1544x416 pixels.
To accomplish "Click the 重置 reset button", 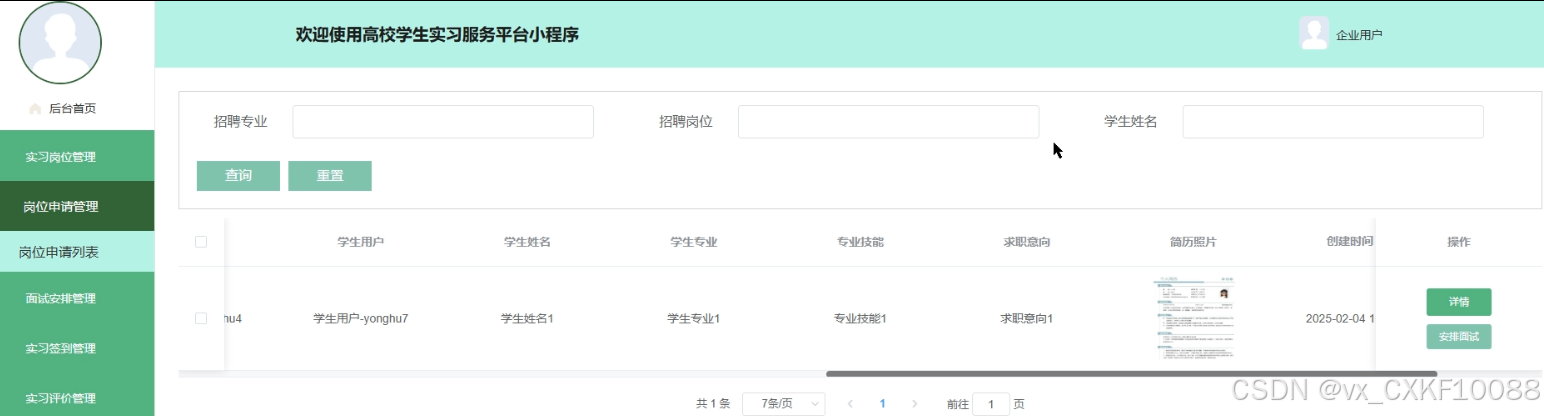I will click(x=330, y=175).
